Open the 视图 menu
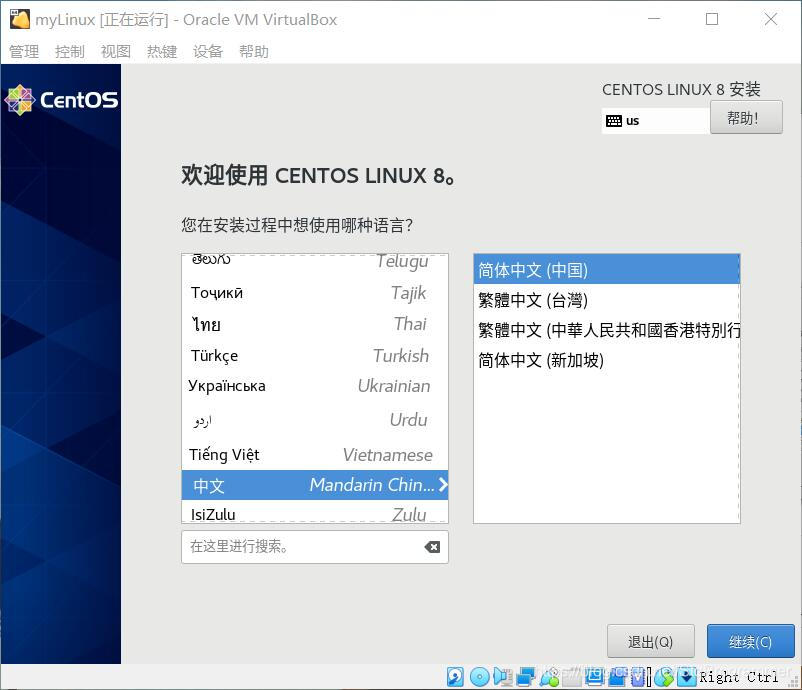The height and width of the screenshot is (690, 802). tap(116, 51)
